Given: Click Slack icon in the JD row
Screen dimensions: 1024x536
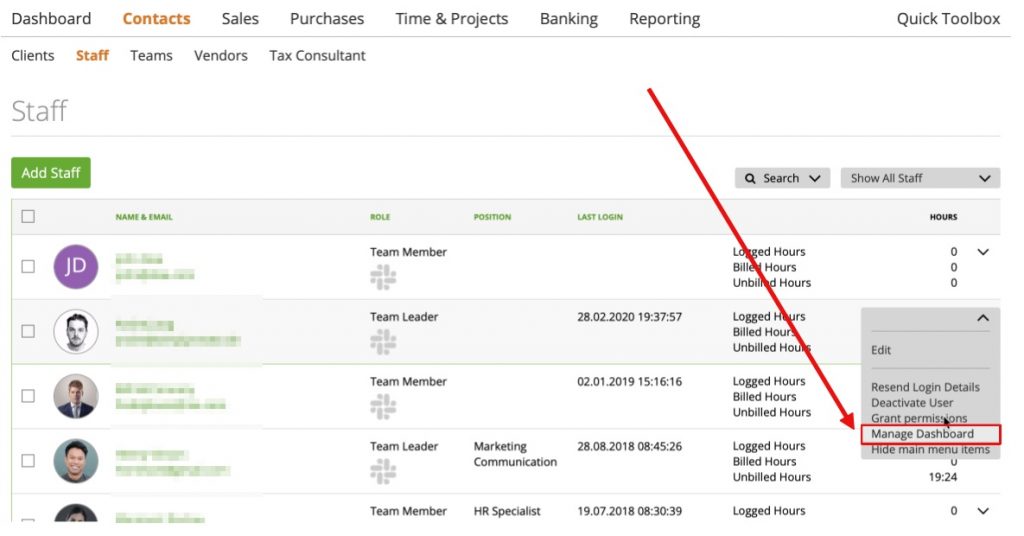Looking at the screenshot, I should tap(383, 277).
